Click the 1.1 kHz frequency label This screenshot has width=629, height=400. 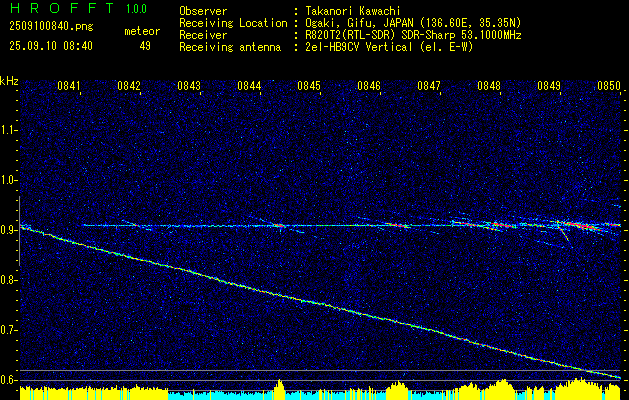click(8, 130)
